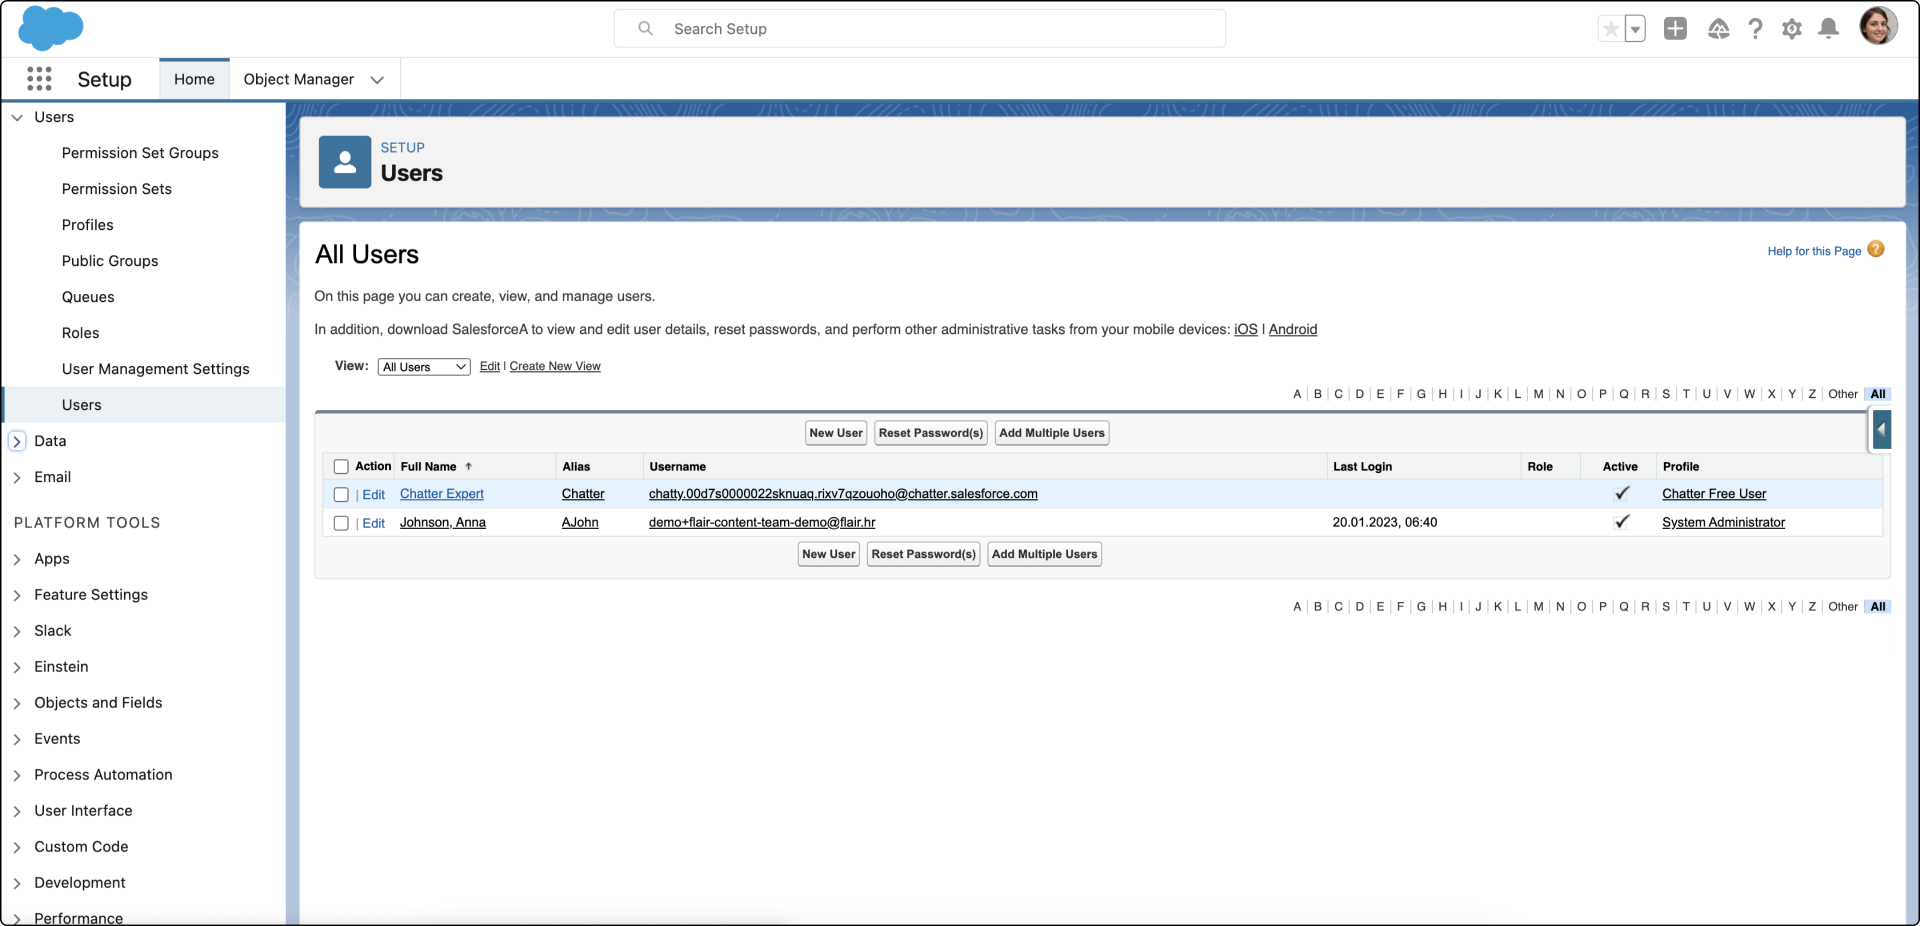The width and height of the screenshot is (1920, 926).
Task: Select the checkbox for Chatter Expert row
Action: (x=341, y=494)
